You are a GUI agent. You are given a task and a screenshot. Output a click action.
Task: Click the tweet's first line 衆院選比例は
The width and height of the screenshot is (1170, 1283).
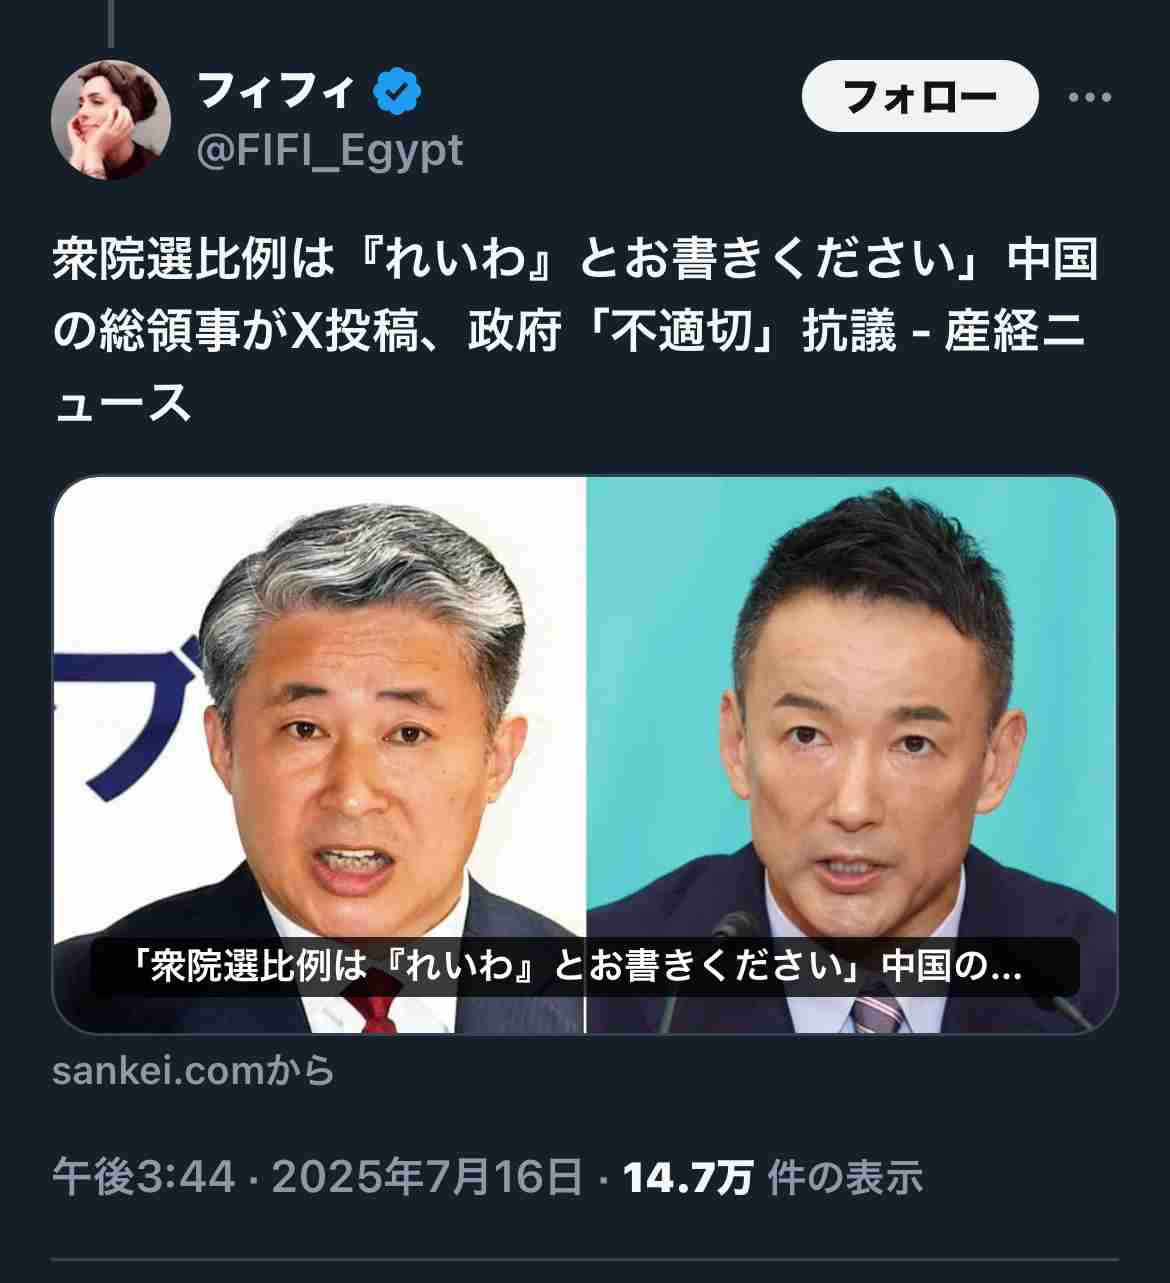pos(192,260)
